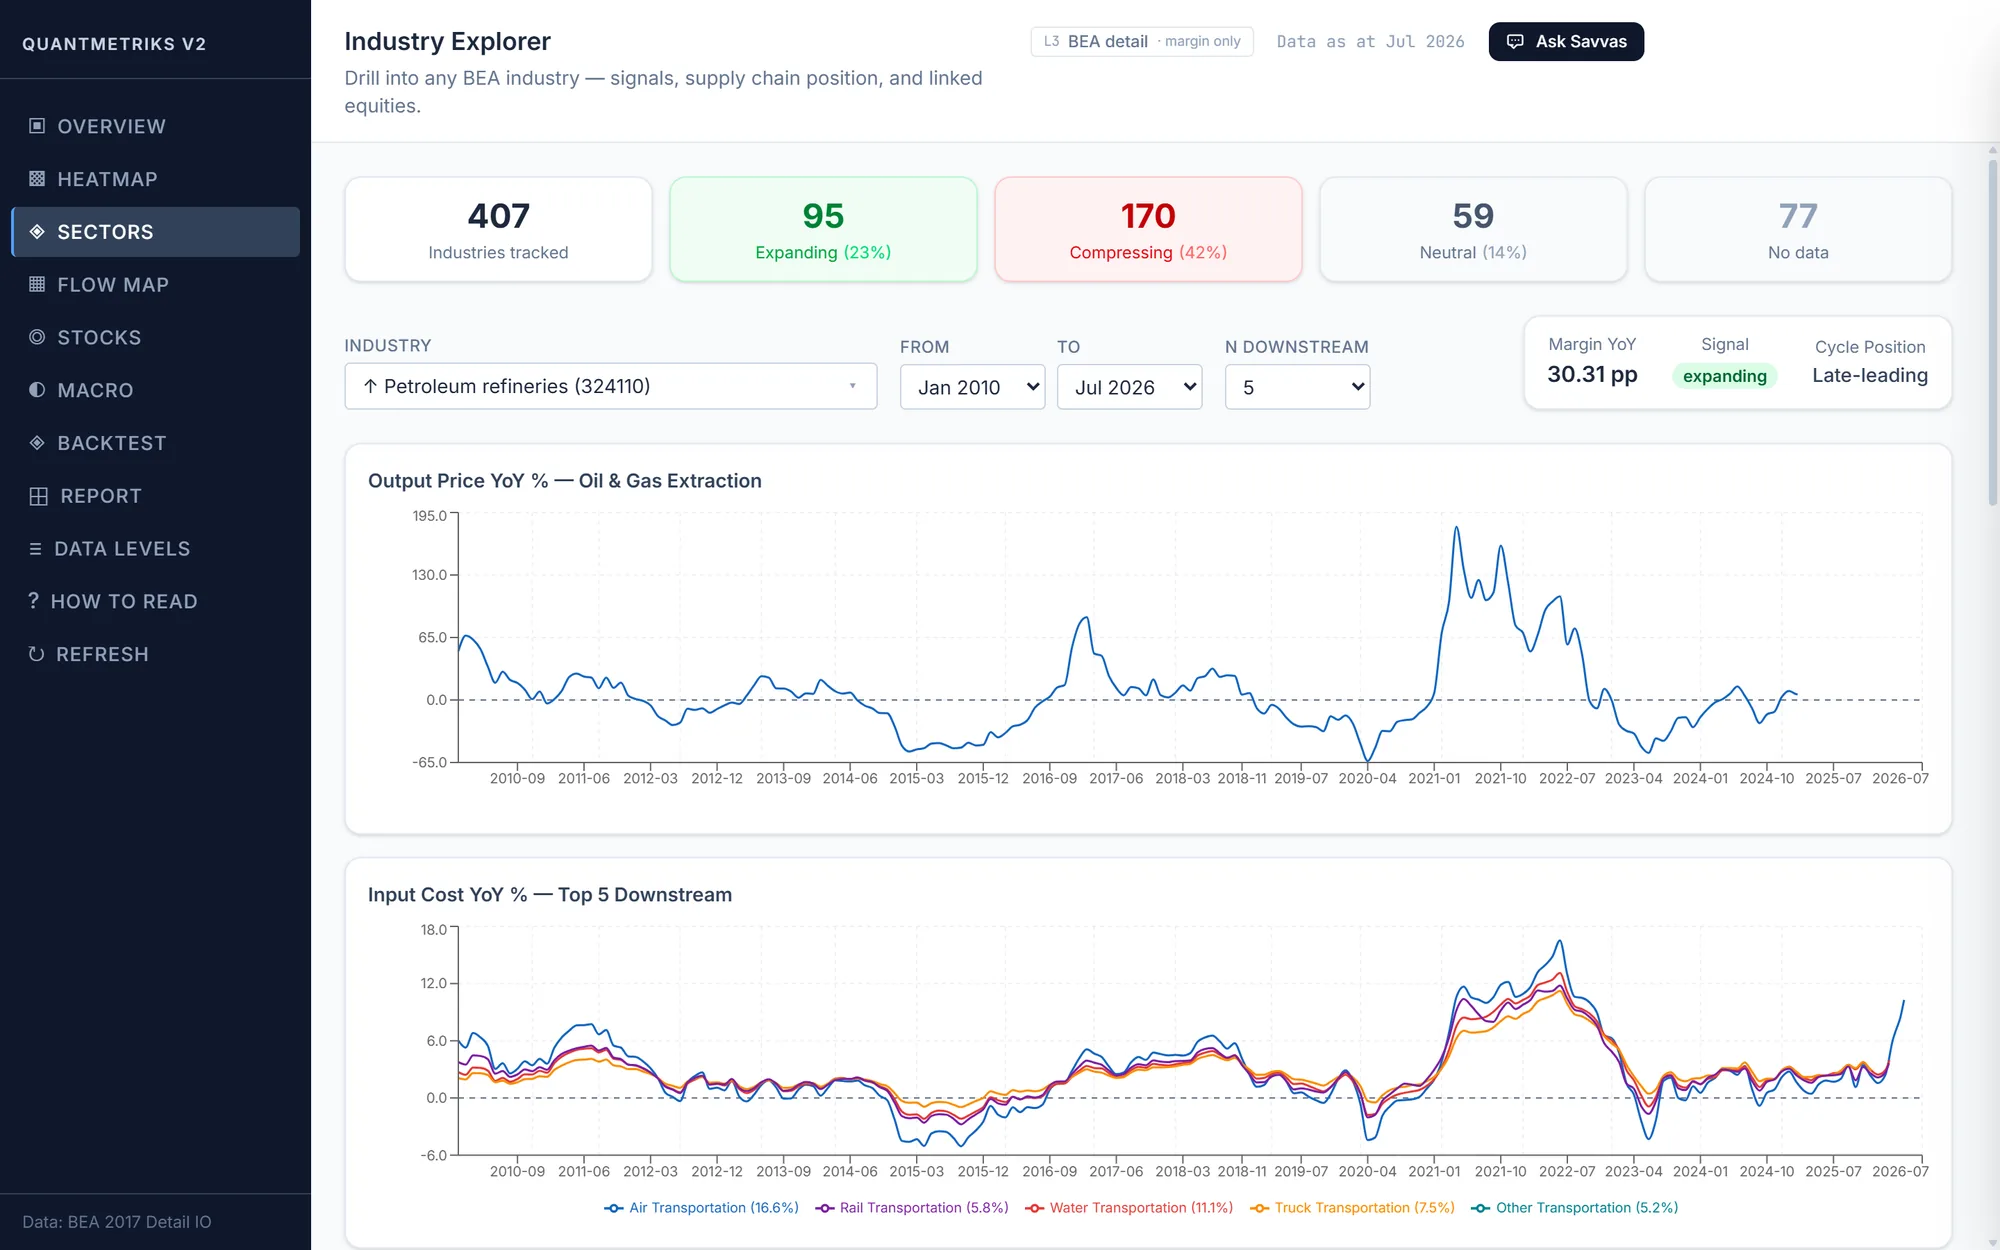The width and height of the screenshot is (2000, 1250).
Task: Toggle Other Transportation legend series
Action: [1575, 1208]
